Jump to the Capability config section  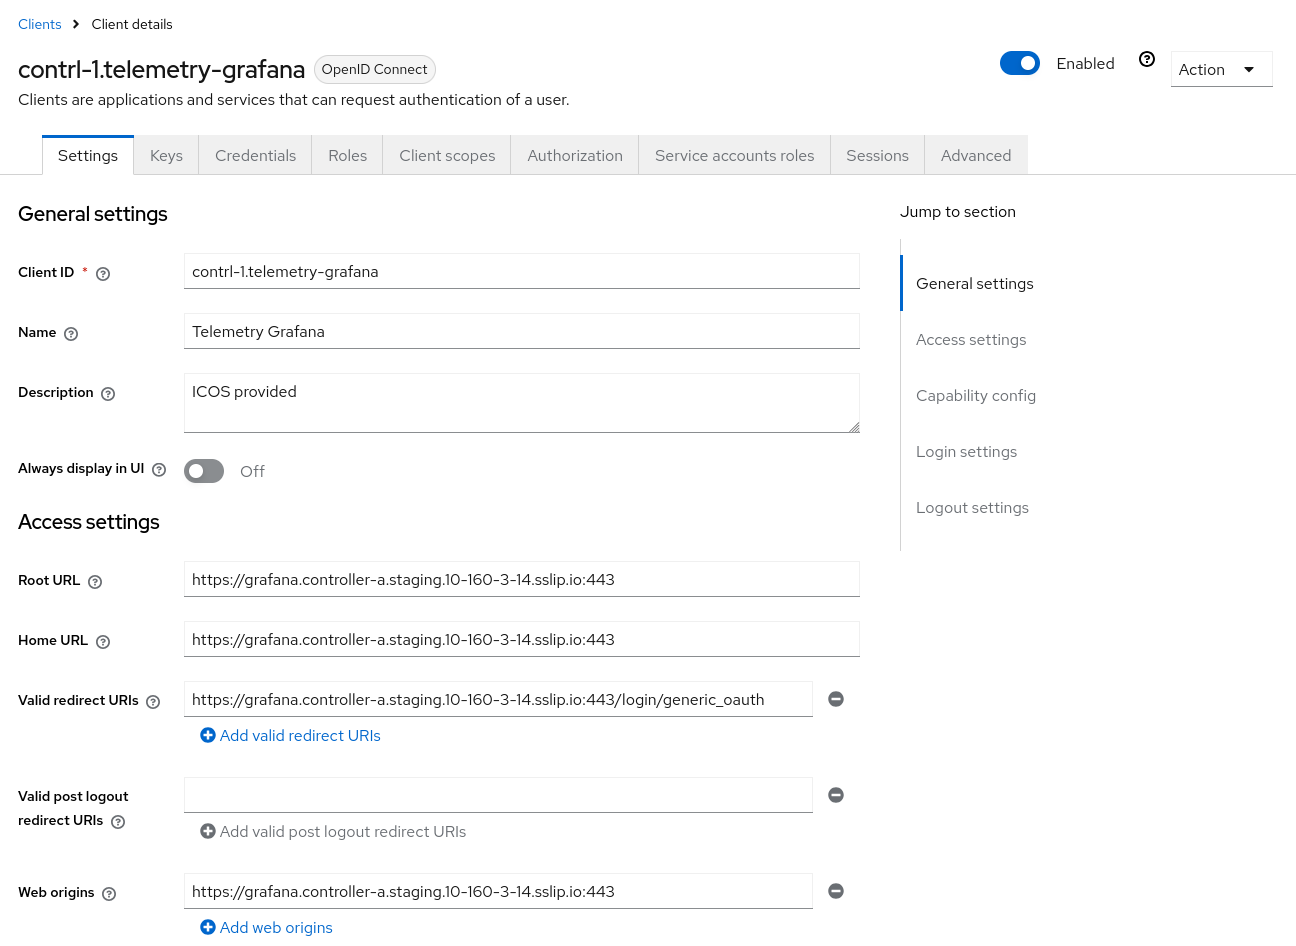976,395
